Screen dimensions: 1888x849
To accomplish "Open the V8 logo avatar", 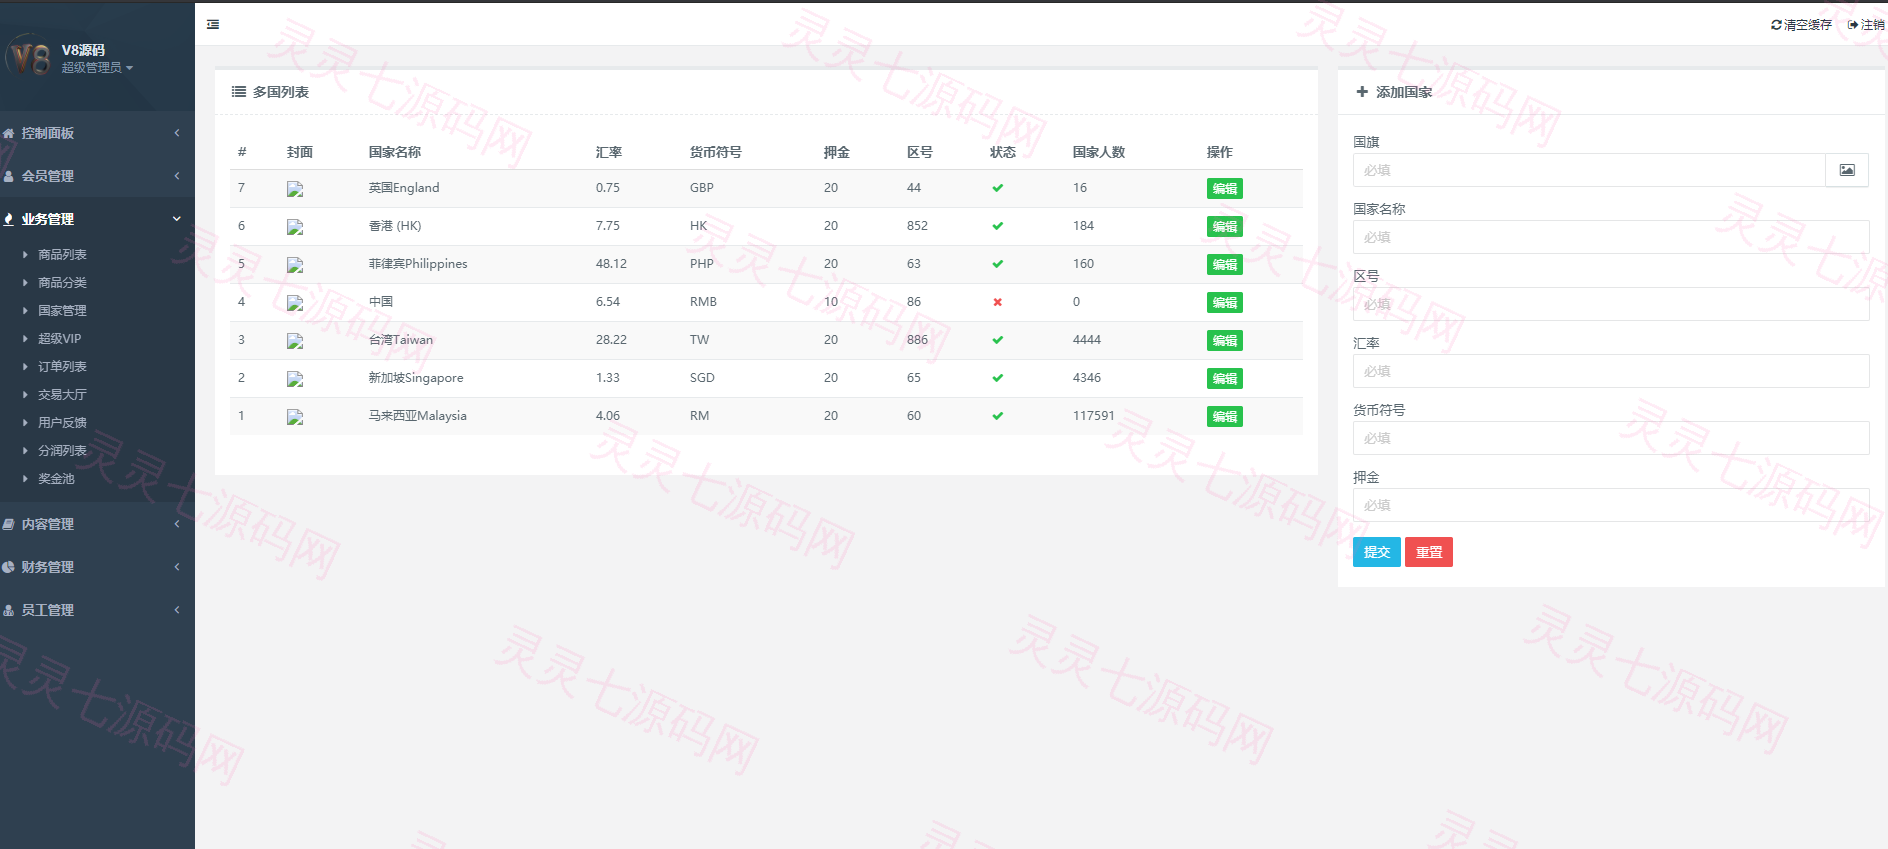I will tap(29, 56).
